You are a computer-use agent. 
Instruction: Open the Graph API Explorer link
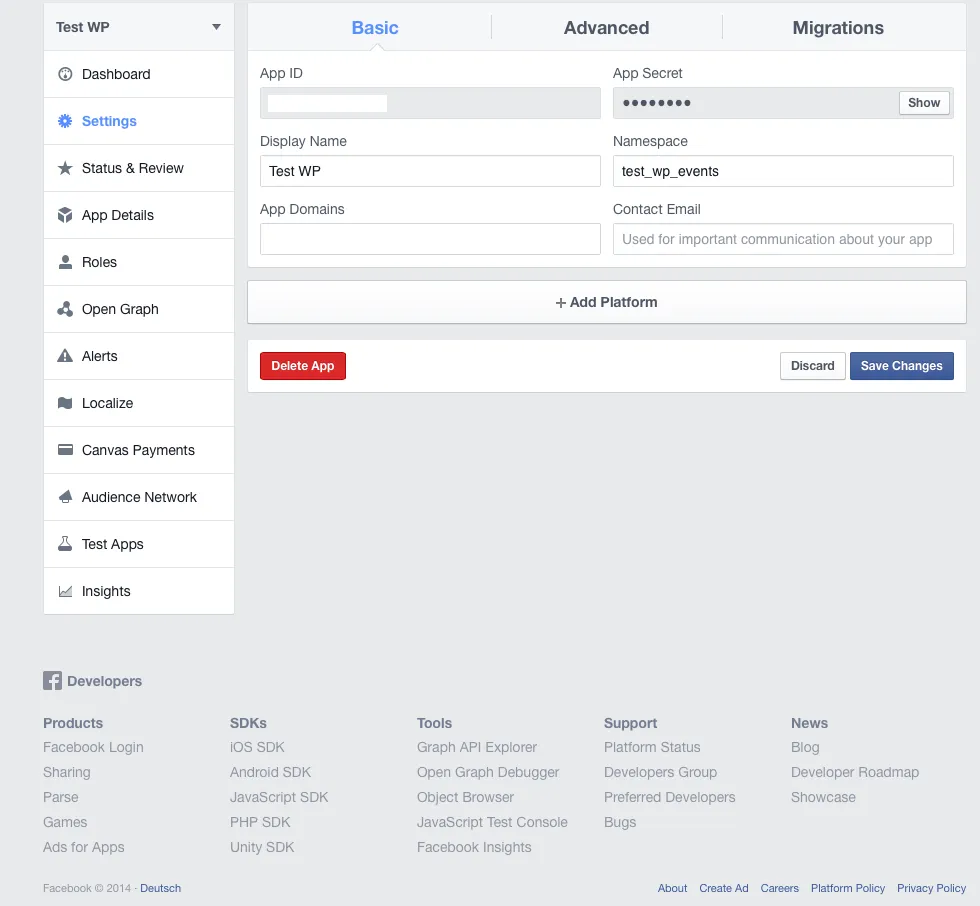coord(477,747)
